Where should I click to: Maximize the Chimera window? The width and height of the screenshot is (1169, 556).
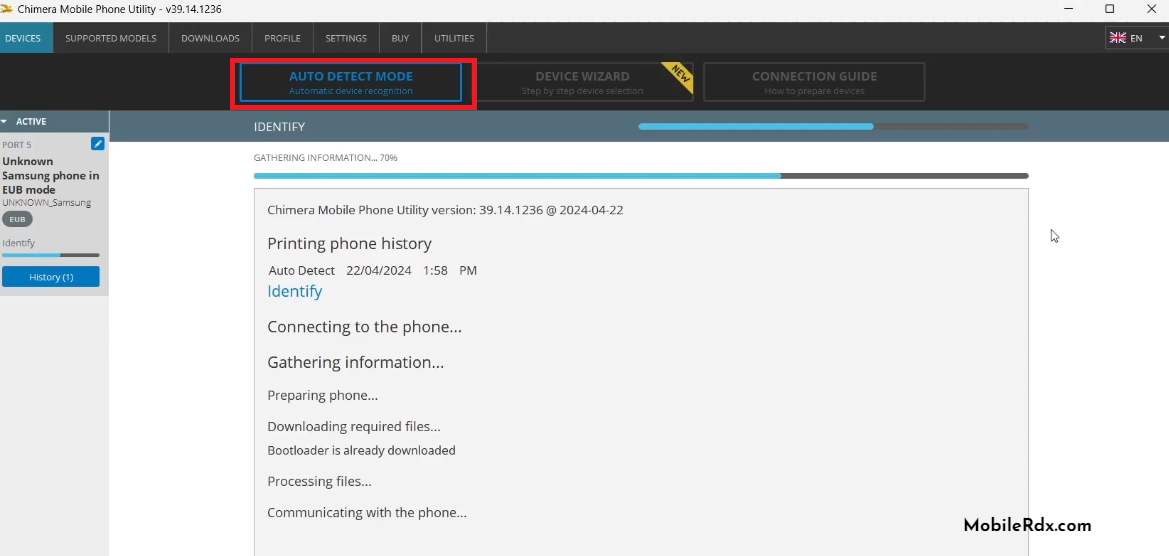point(1109,9)
